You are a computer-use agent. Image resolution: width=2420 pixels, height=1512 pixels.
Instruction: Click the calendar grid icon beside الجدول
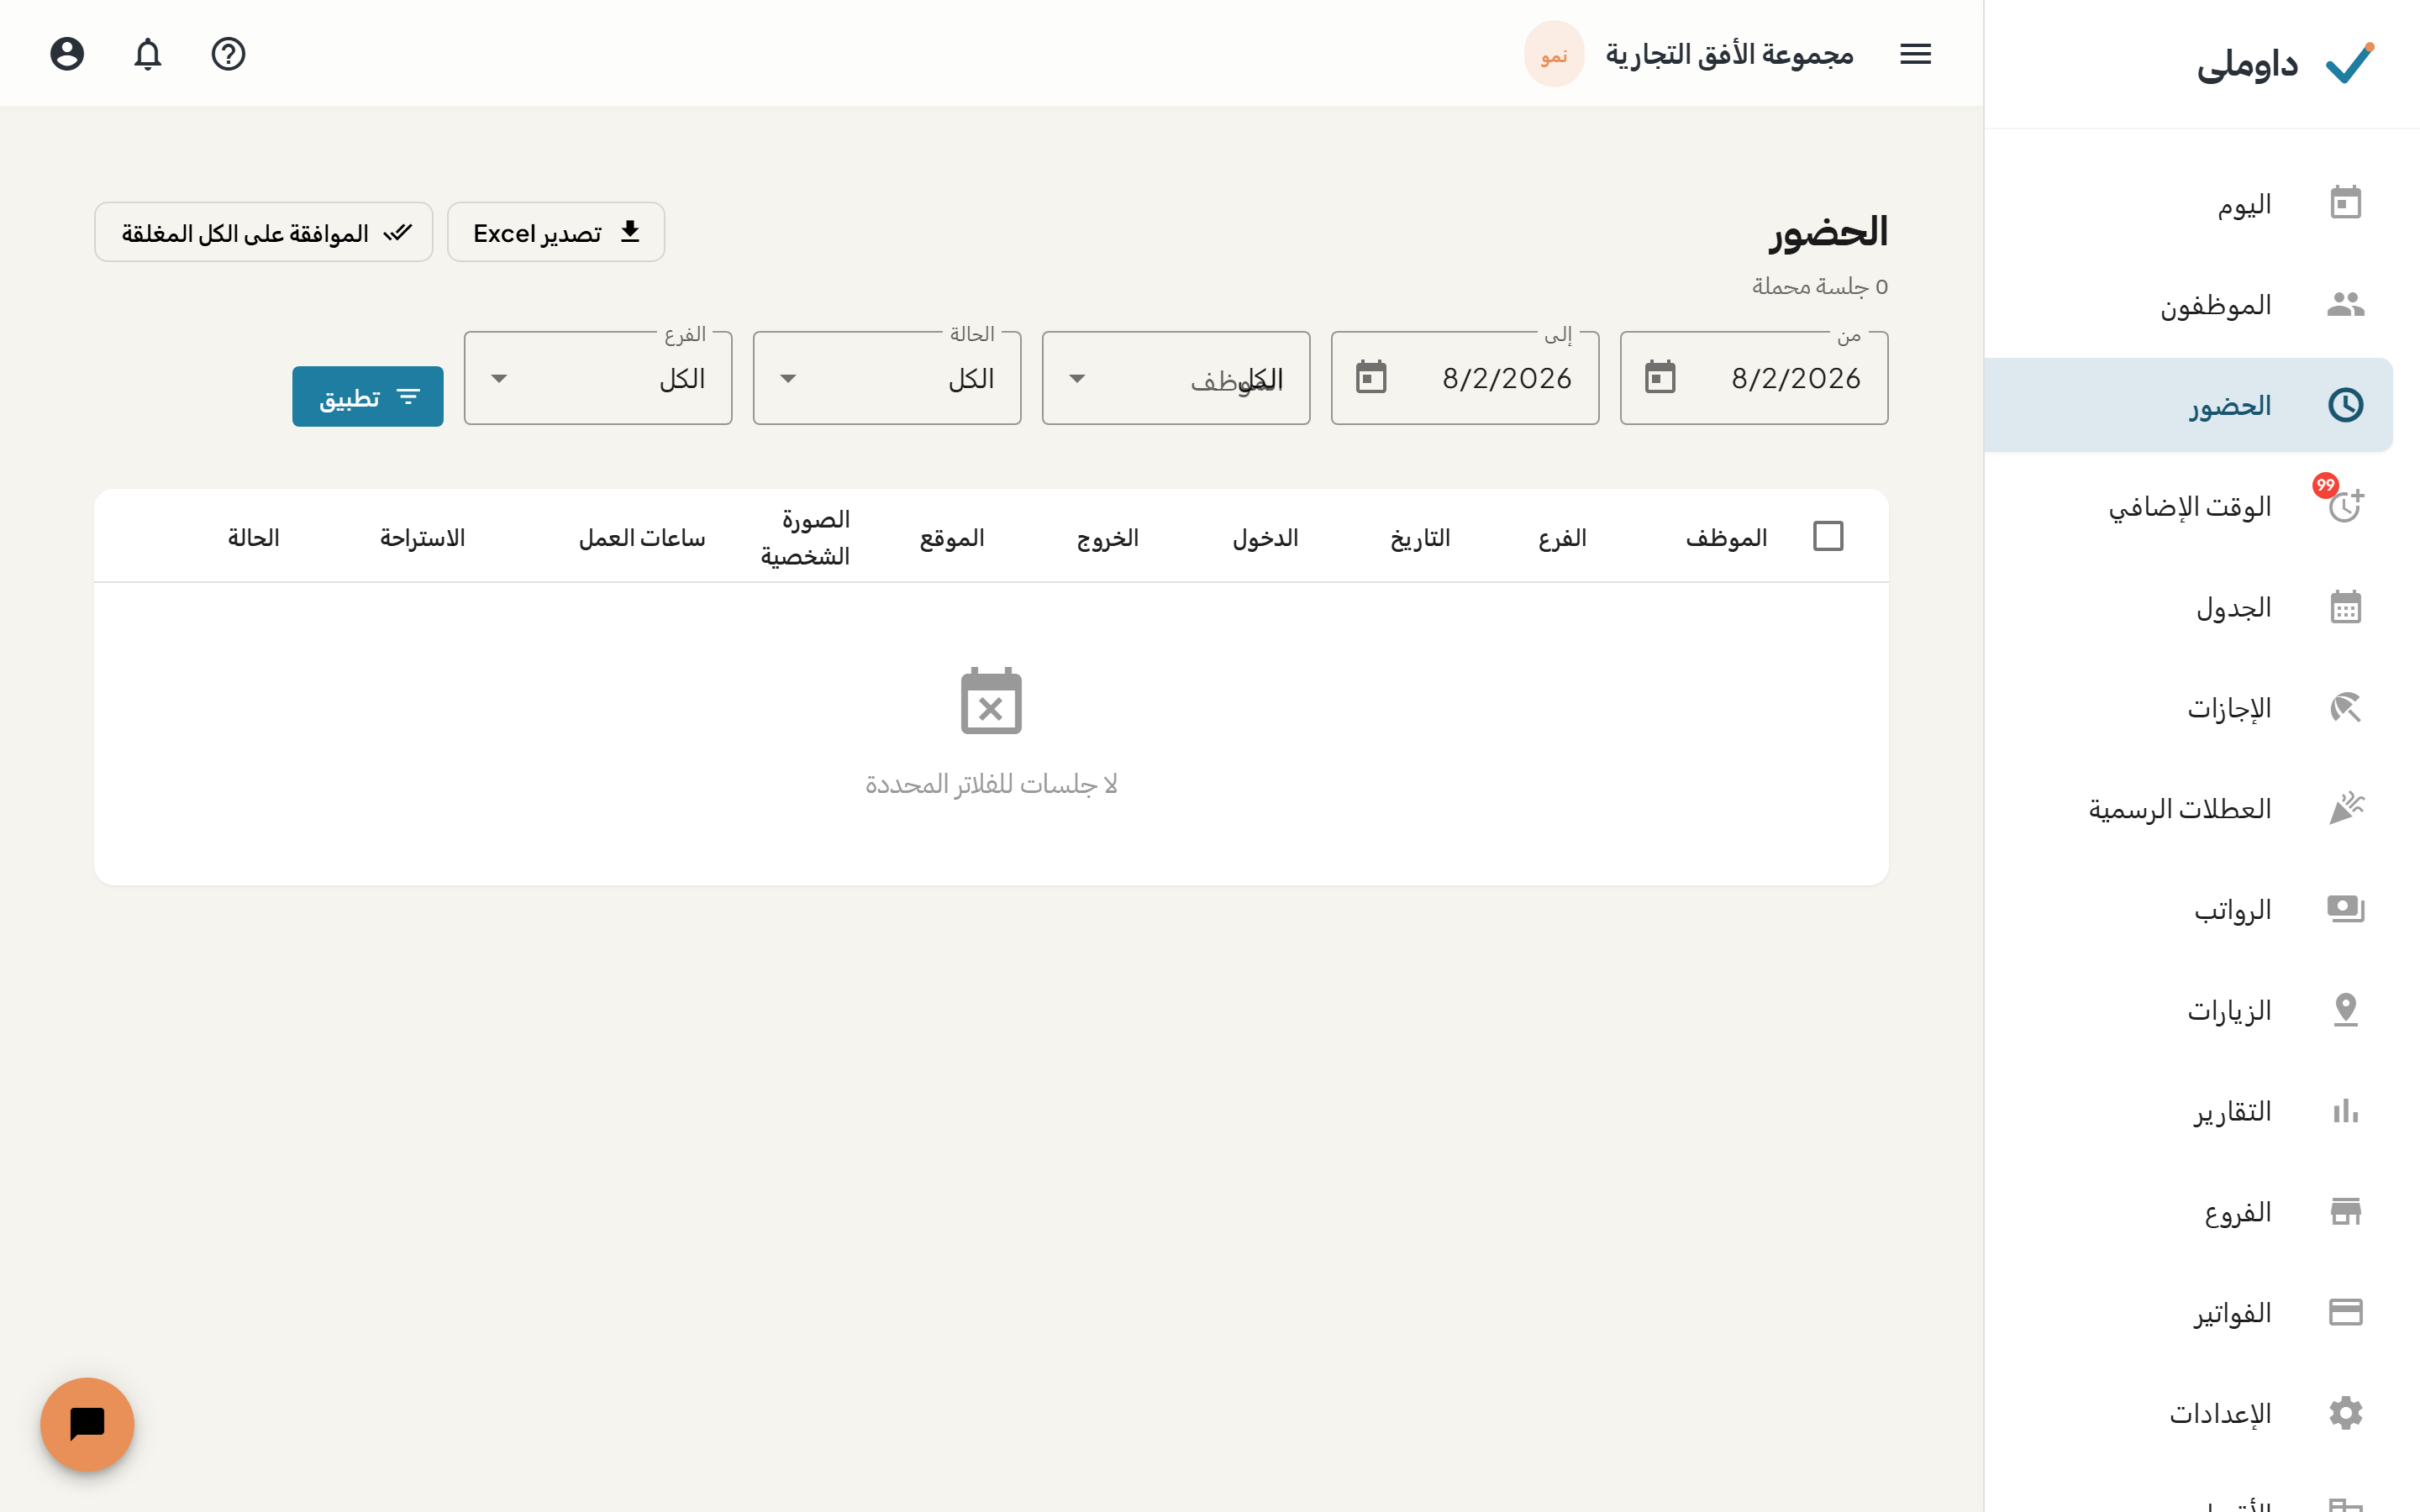2345,607
